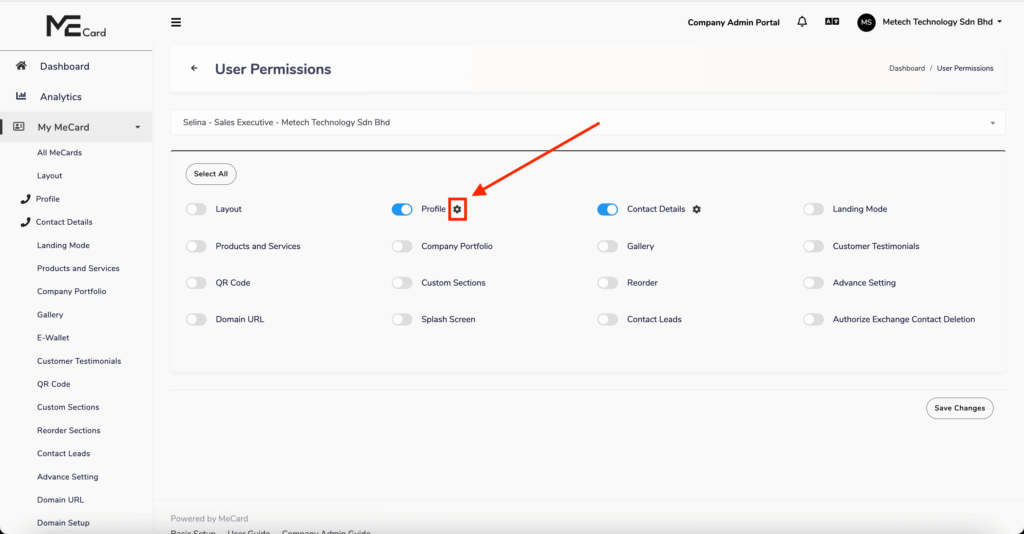This screenshot has width=1024, height=534.
Task: Click the Dashboard breadcrumb link
Action: pos(906,69)
